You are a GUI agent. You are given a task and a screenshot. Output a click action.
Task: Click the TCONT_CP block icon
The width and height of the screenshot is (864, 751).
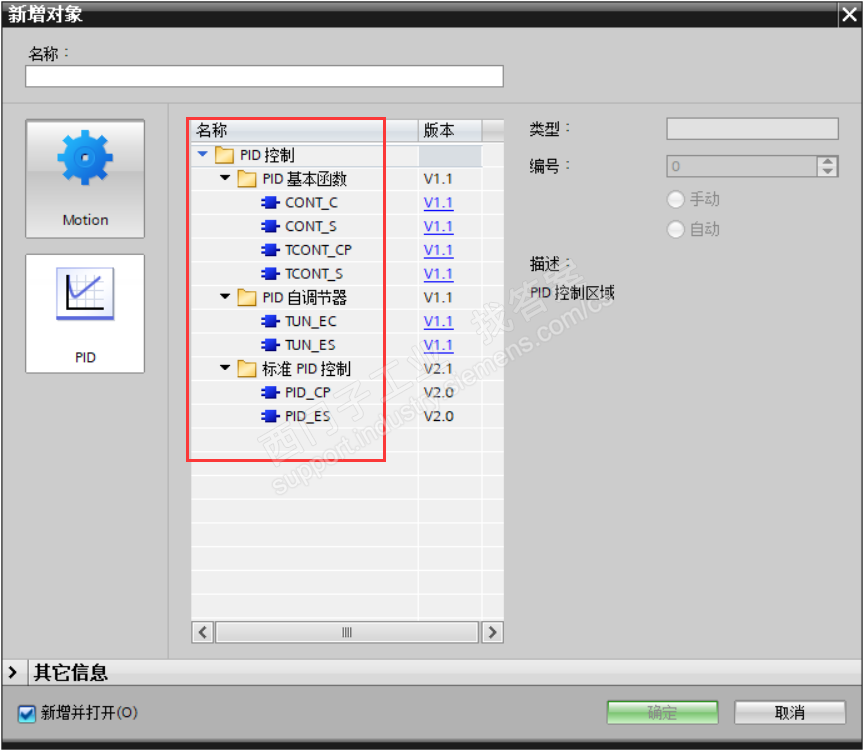coord(270,250)
